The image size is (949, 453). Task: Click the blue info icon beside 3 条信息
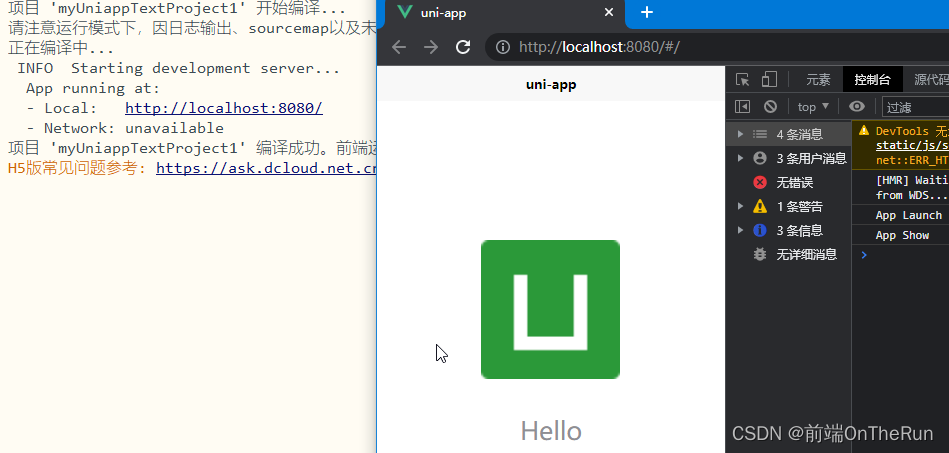coord(760,230)
